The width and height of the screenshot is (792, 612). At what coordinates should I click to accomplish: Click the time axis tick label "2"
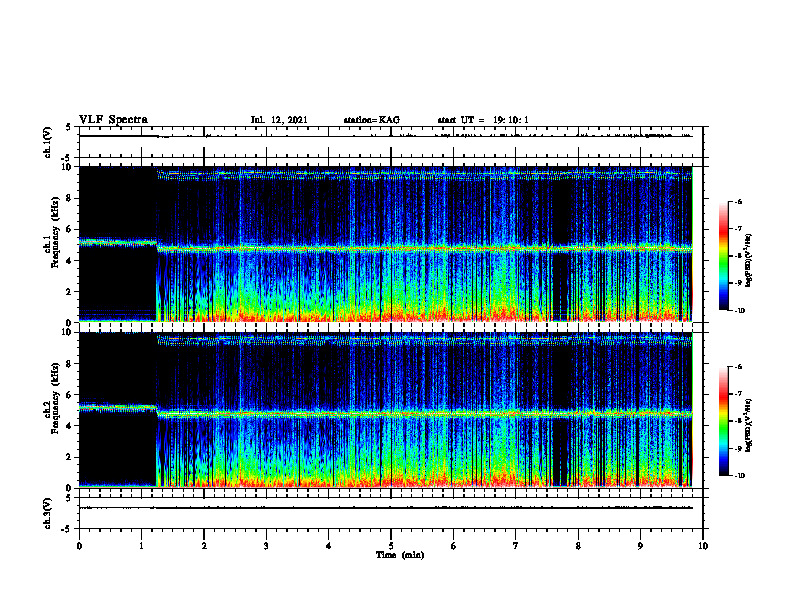click(x=204, y=546)
